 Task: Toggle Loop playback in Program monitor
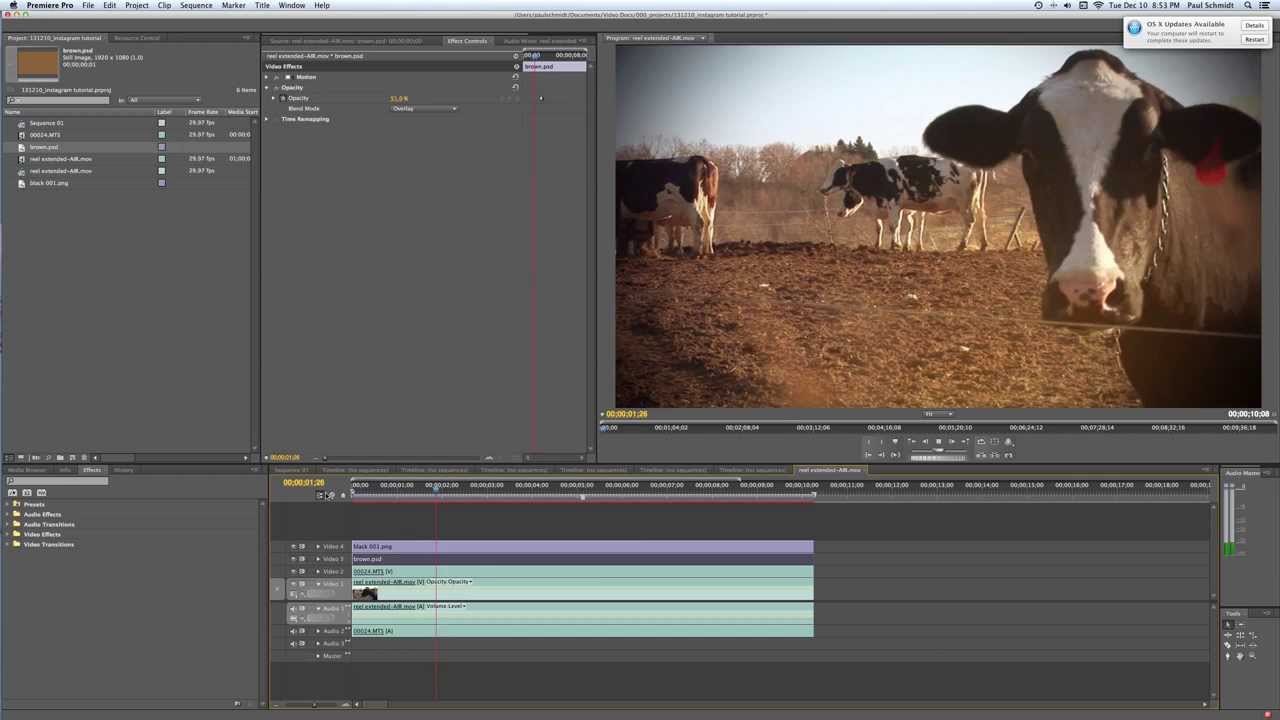pyautogui.click(x=981, y=441)
